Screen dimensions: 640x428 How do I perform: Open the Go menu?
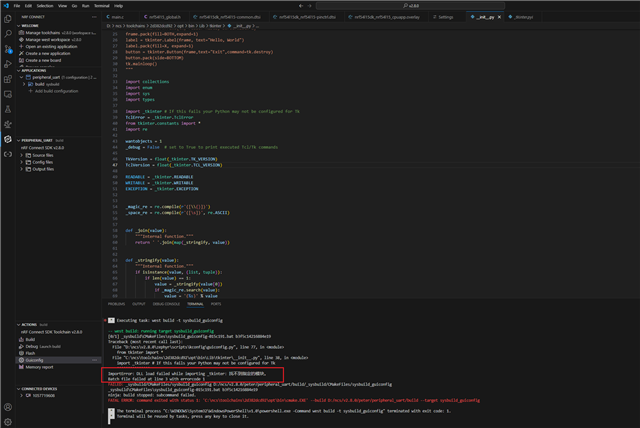click(x=74, y=6)
